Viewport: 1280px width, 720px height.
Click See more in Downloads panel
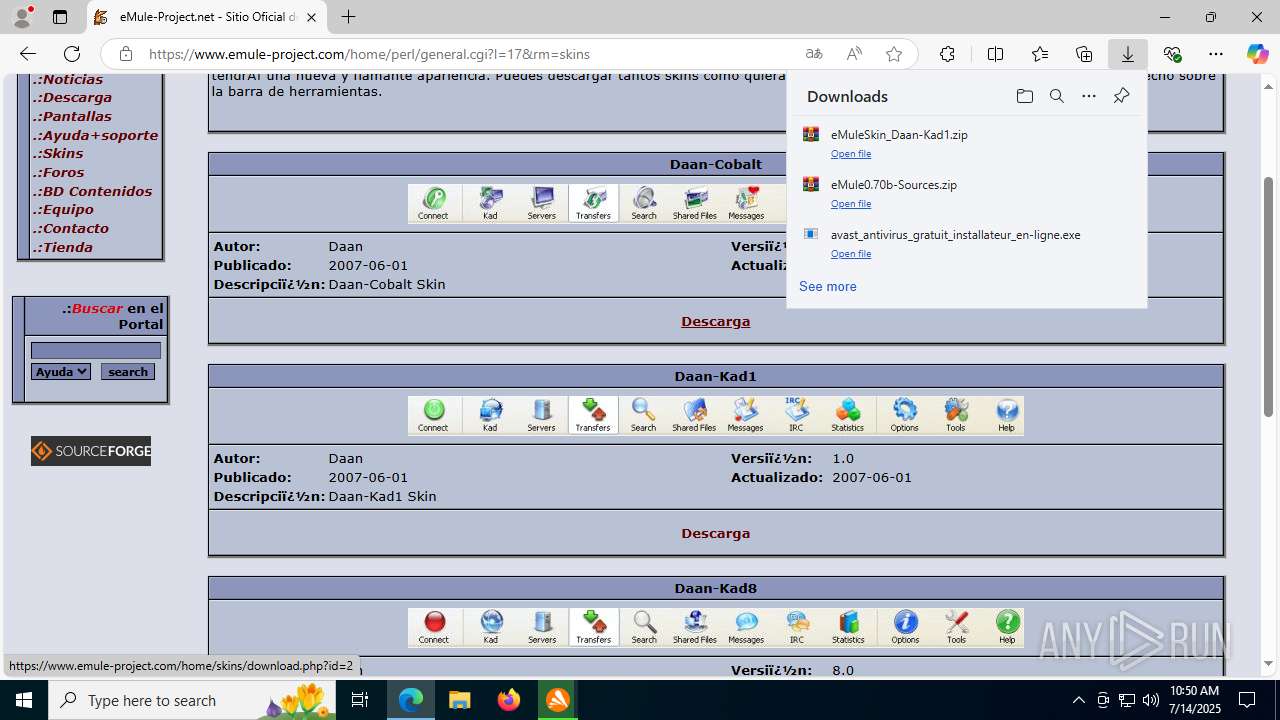coord(828,286)
